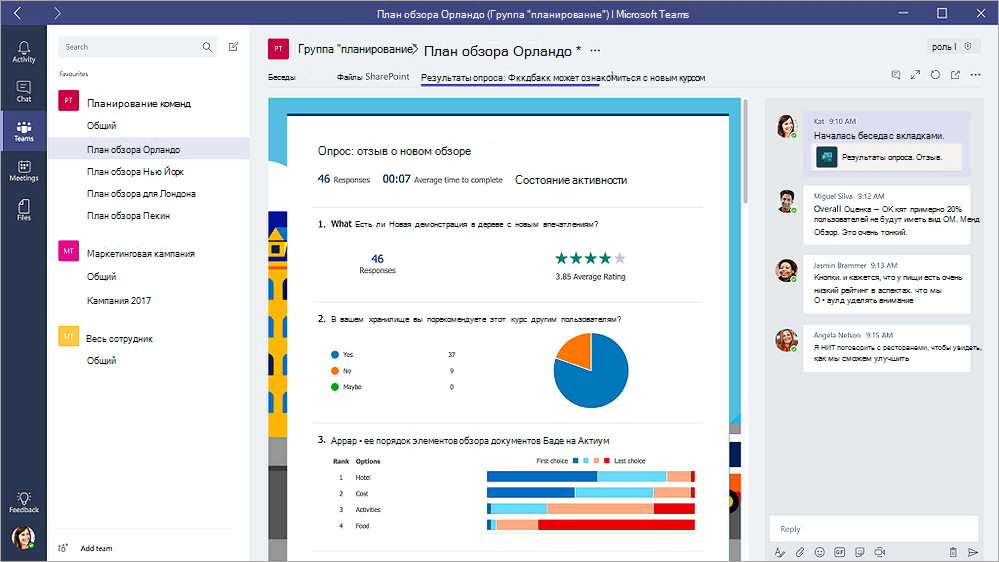Click Angela Nelson's avatar in chat
The height and width of the screenshot is (562, 999).
coord(787,340)
